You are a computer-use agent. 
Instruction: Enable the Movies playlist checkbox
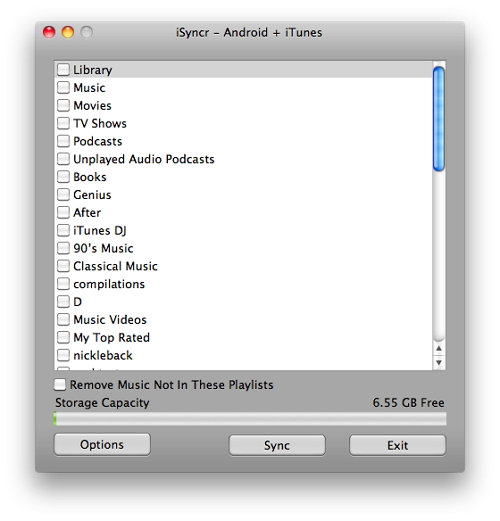(63, 105)
